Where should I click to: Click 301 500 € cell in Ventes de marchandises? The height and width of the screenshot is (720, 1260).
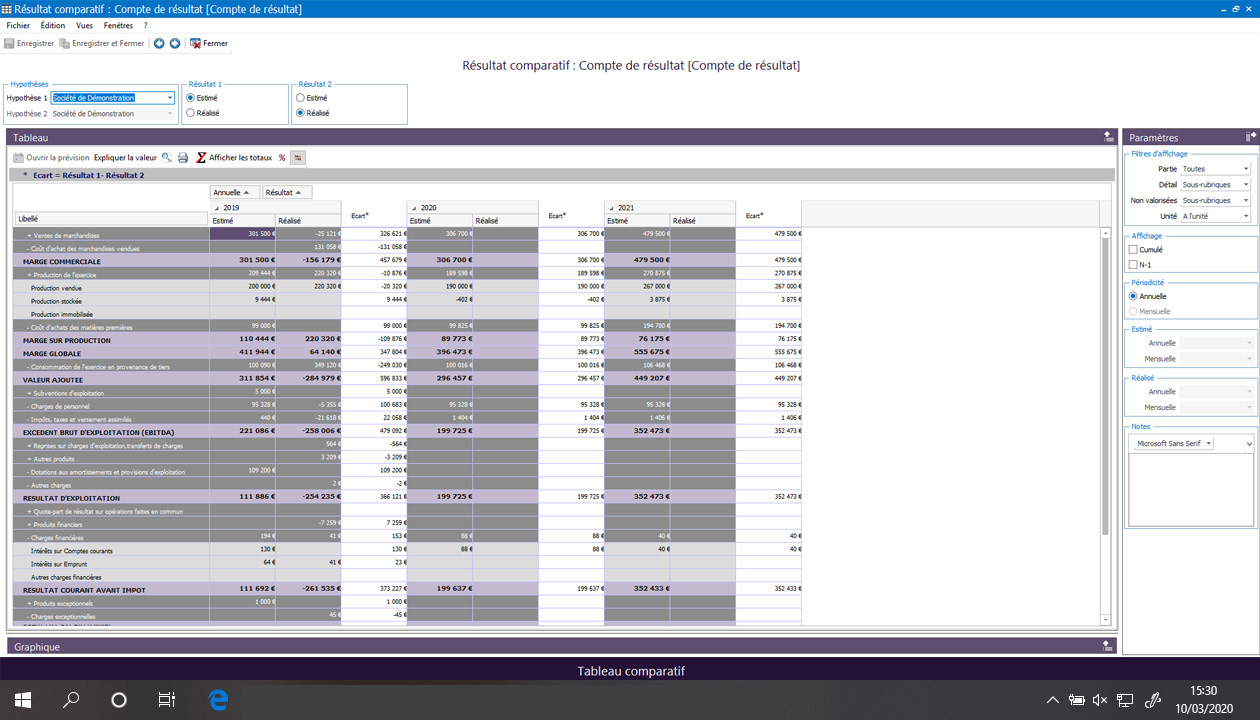click(x=243, y=234)
